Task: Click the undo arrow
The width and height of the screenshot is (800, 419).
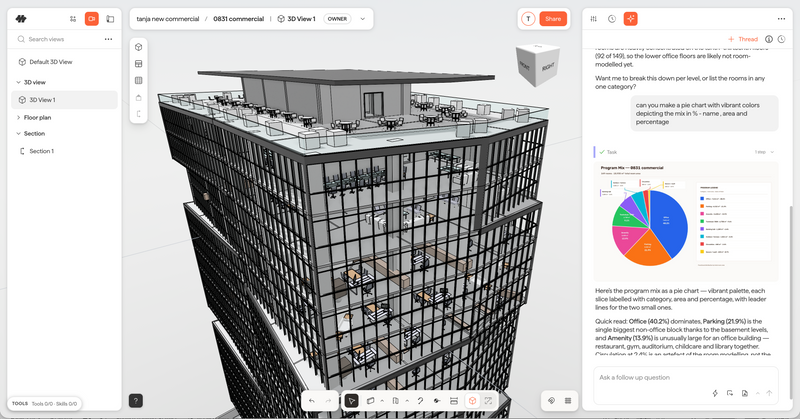Action: [x=312, y=401]
